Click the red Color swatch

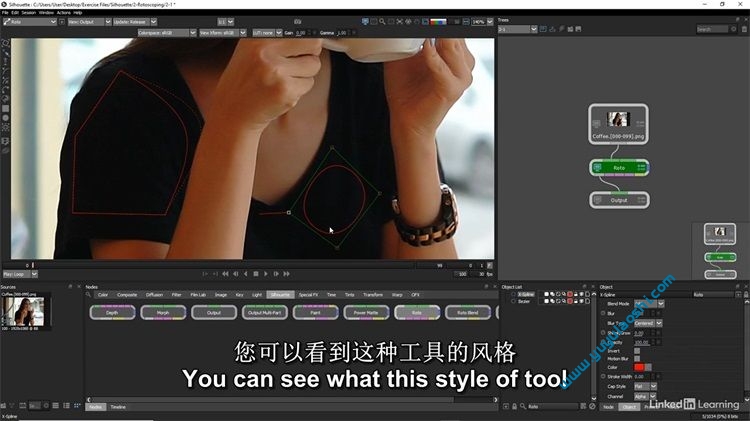[640, 367]
